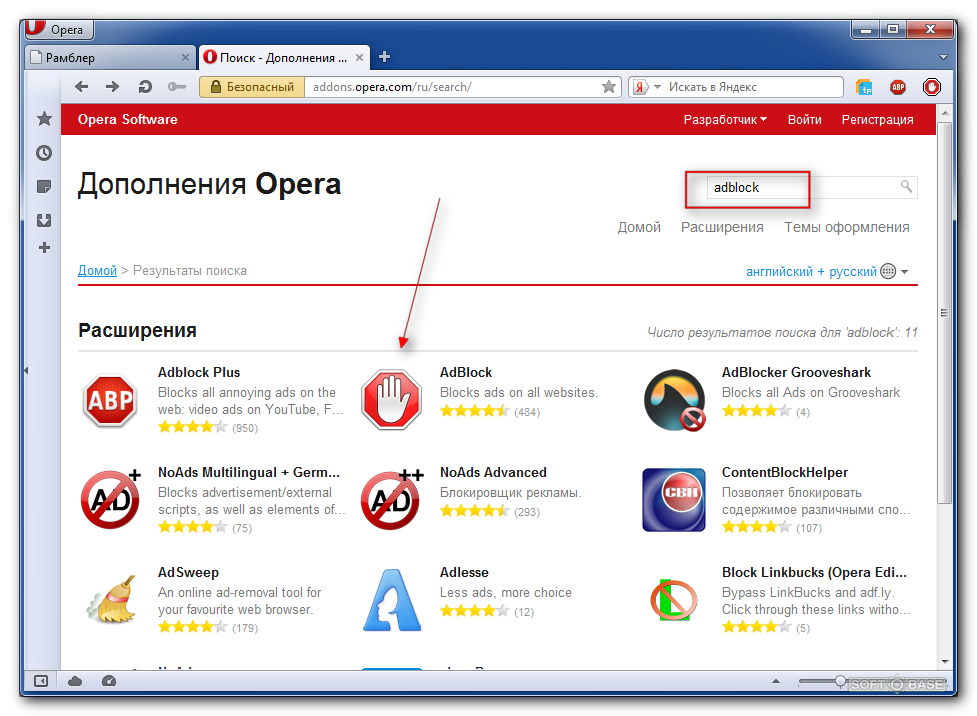
Task: Bookmark this page with the star icon
Action: [x=609, y=87]
